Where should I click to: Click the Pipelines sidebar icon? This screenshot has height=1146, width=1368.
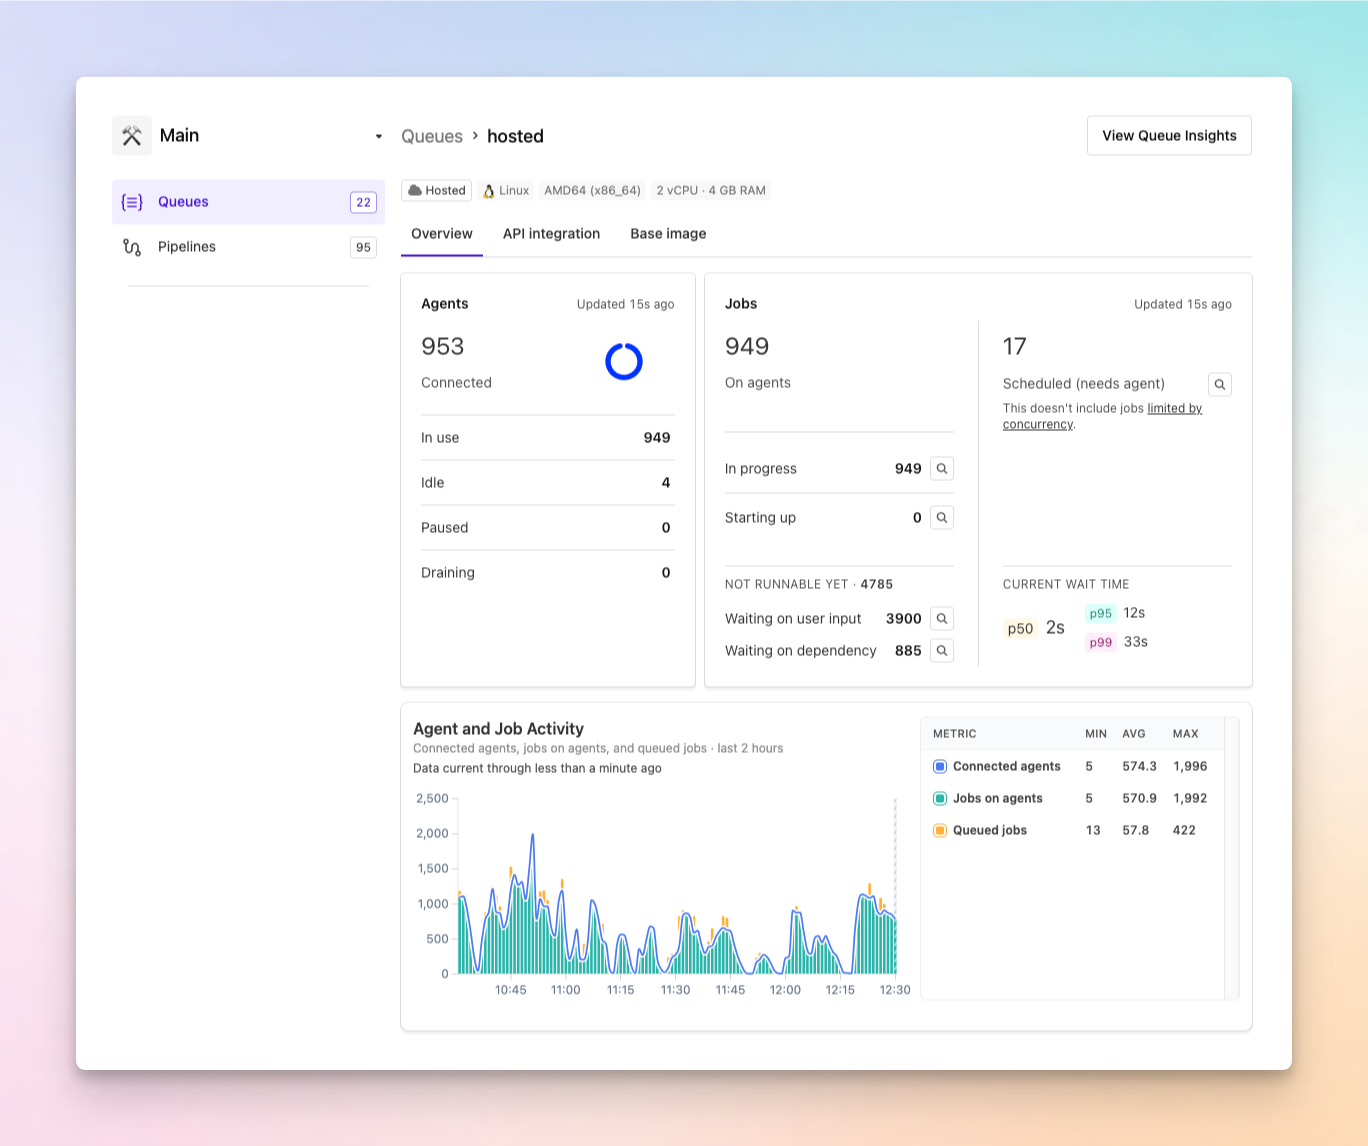pos(132,247)
